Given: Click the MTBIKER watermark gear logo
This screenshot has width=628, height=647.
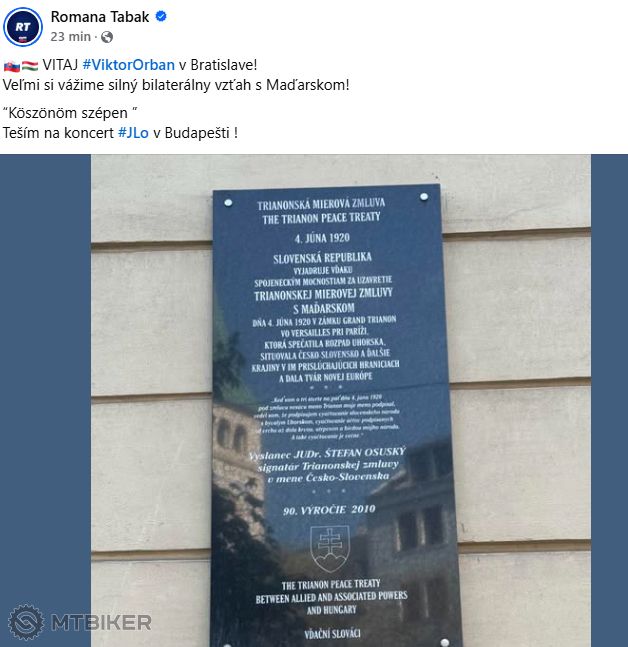Looking at the screenshot, I should tap(26, 622).
